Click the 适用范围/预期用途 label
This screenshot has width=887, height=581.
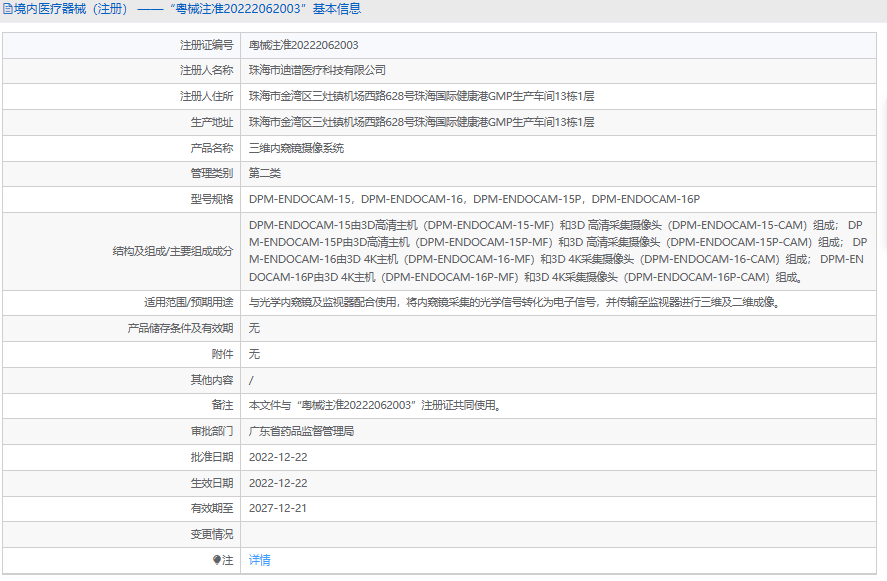(x=188, y=302)
